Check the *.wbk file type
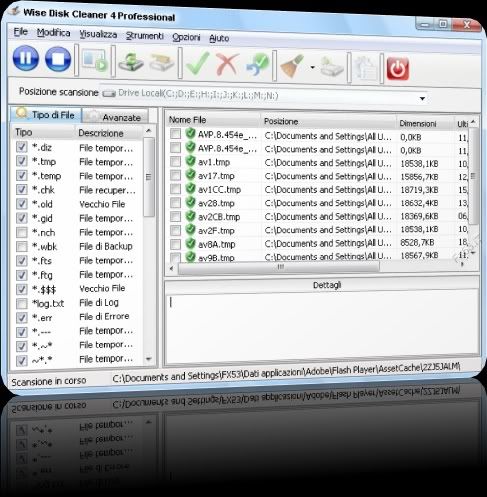Viewport: 487px width, 497px height. pyautogui.click(x=21, y=246)
